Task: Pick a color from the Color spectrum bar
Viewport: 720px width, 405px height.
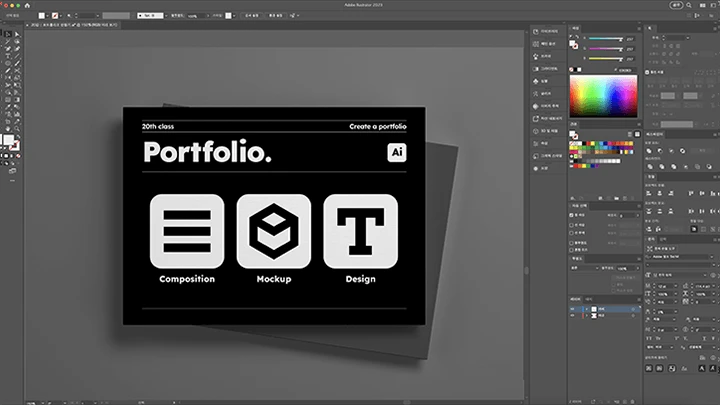Action: coord(603,96)
